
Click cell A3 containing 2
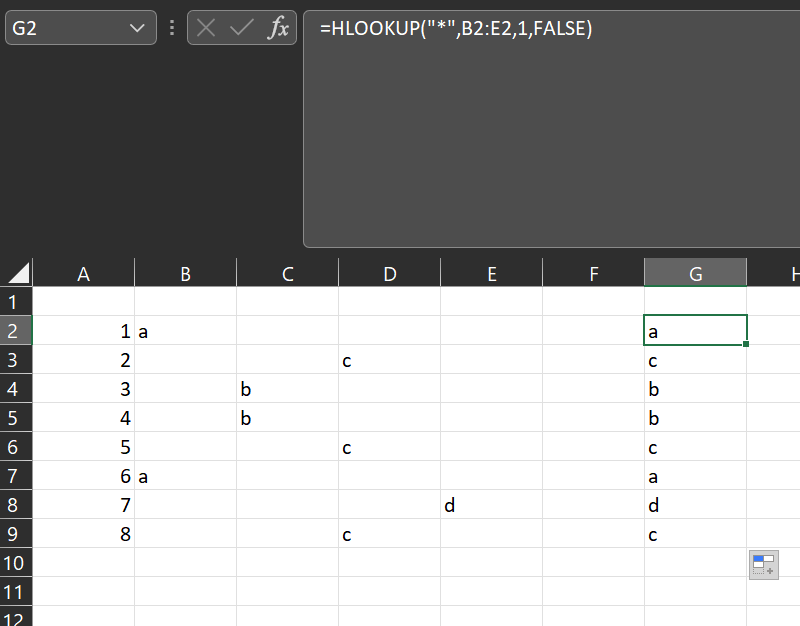tap(84, 360)
